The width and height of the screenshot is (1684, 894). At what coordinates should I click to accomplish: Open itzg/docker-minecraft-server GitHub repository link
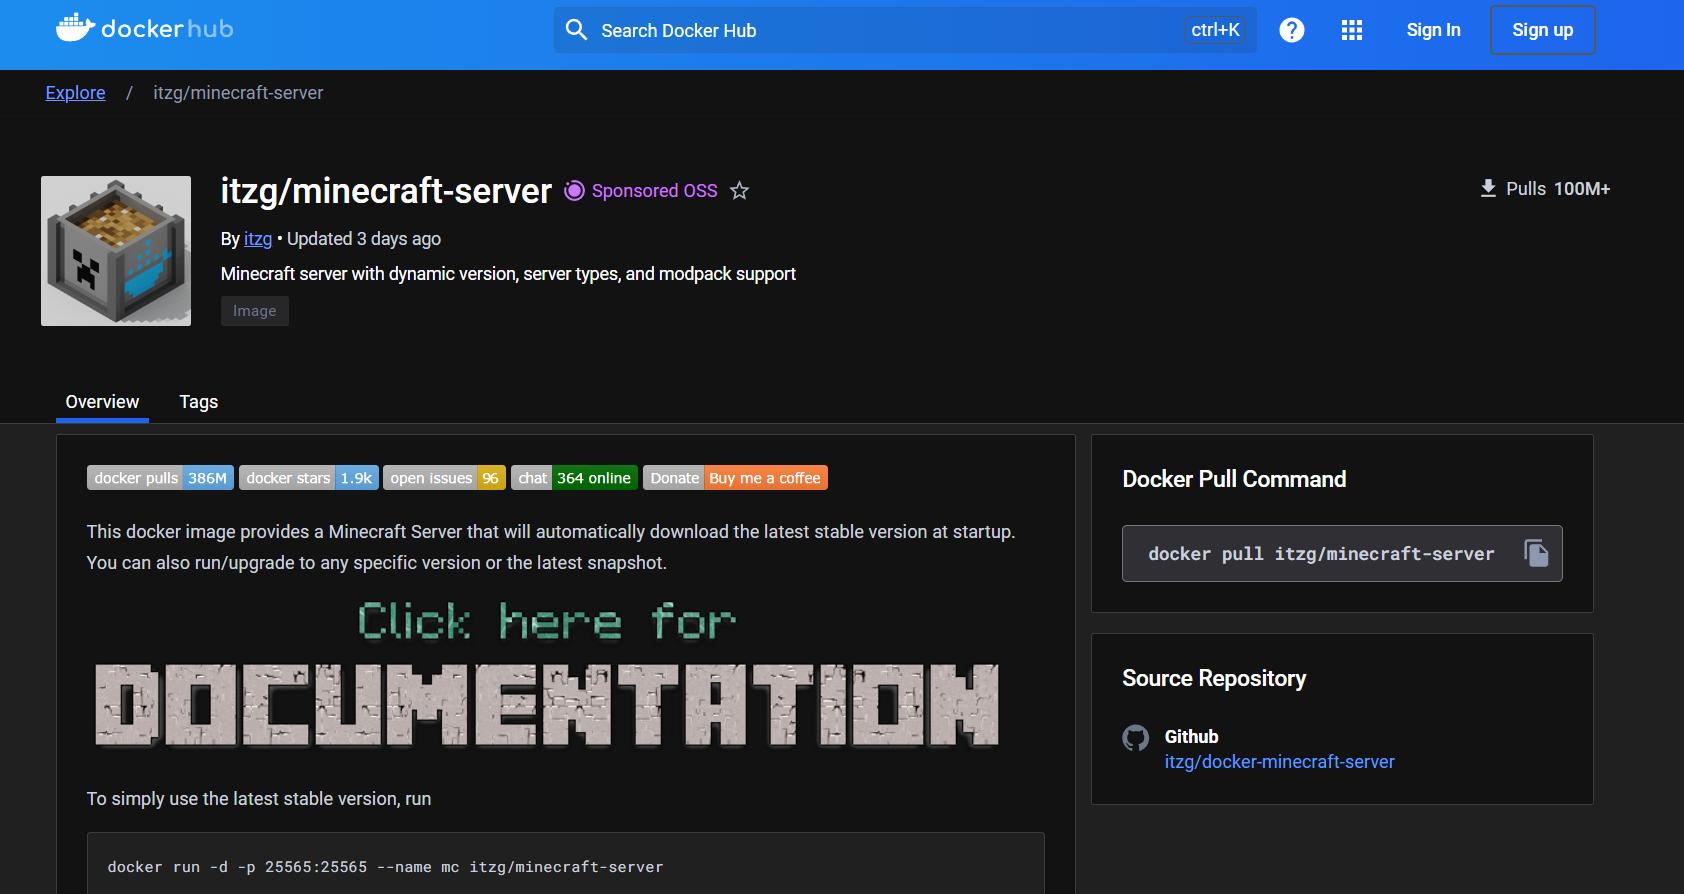click(x=1278, y=762)
